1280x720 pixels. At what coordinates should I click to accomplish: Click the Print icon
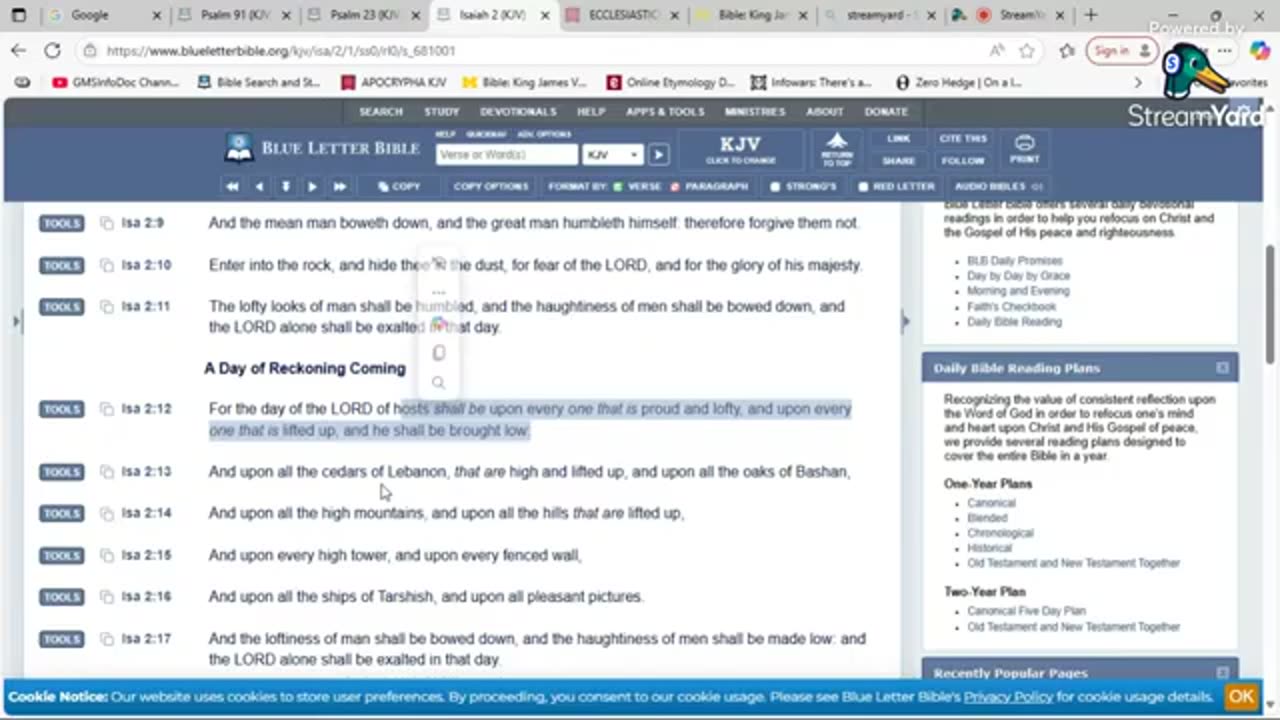tap(1024, 148)
